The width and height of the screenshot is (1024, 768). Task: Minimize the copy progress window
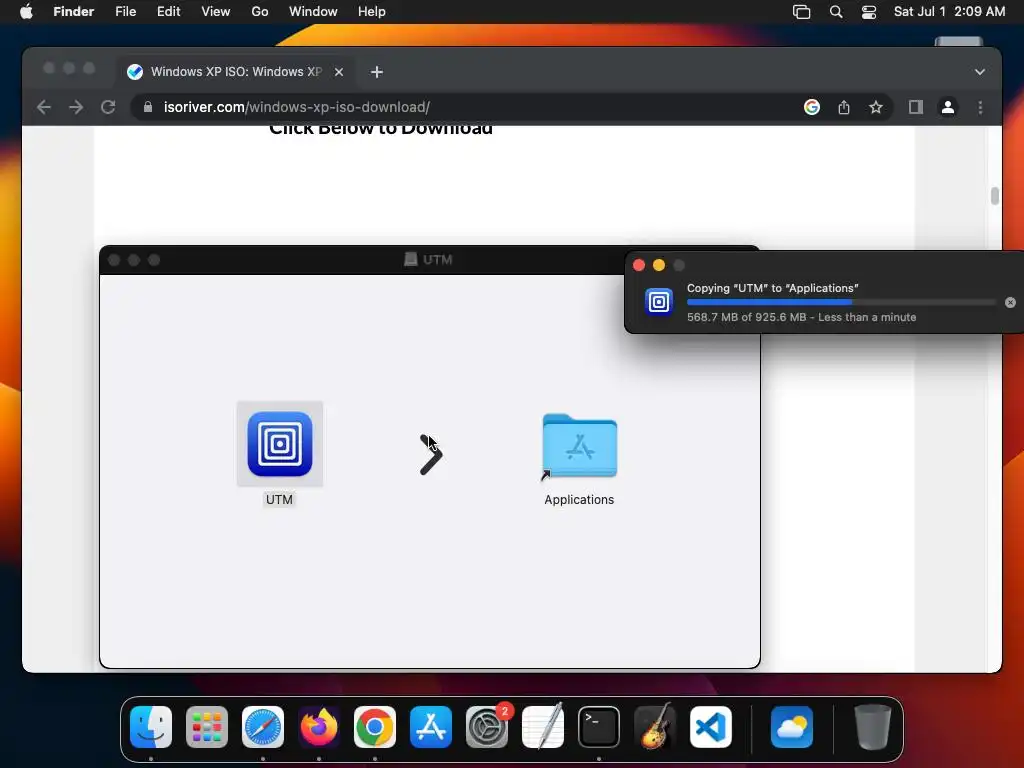(659, 265)
